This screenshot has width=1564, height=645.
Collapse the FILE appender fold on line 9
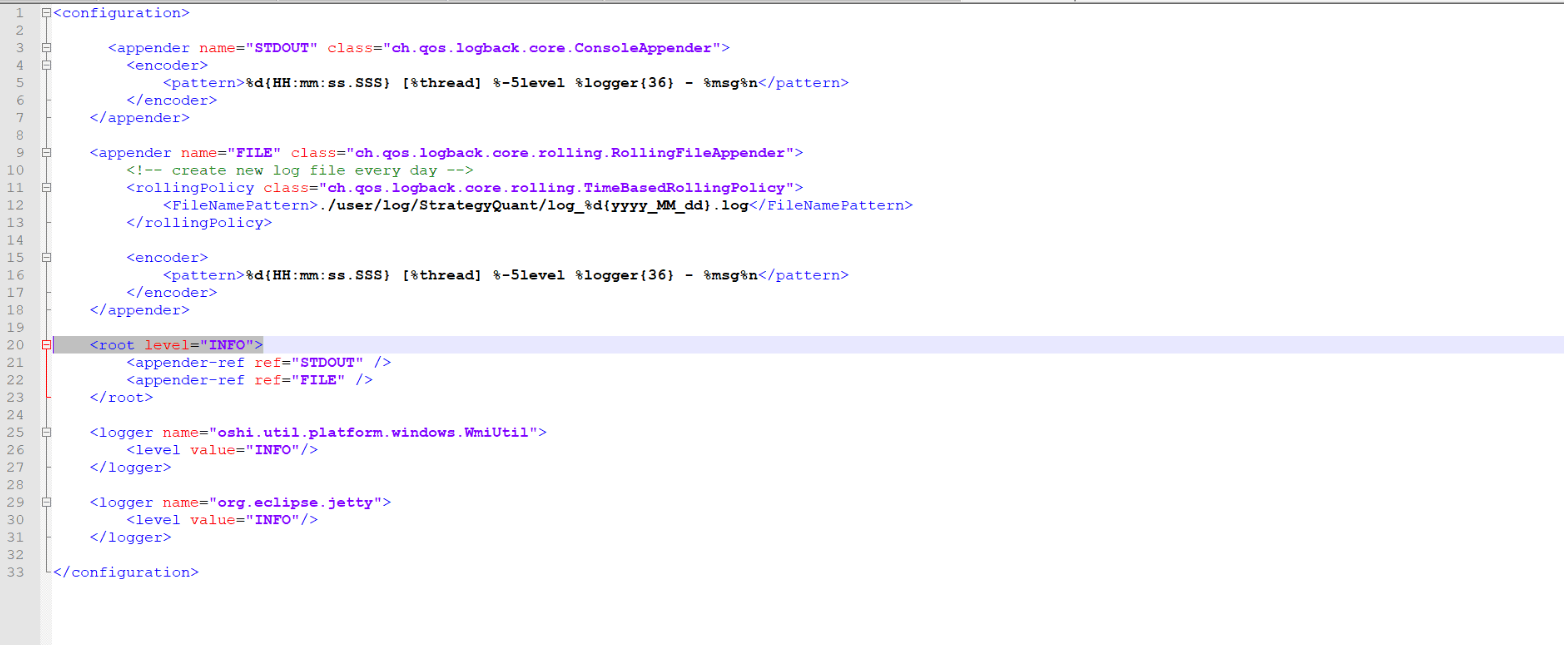tap(46, 153)
